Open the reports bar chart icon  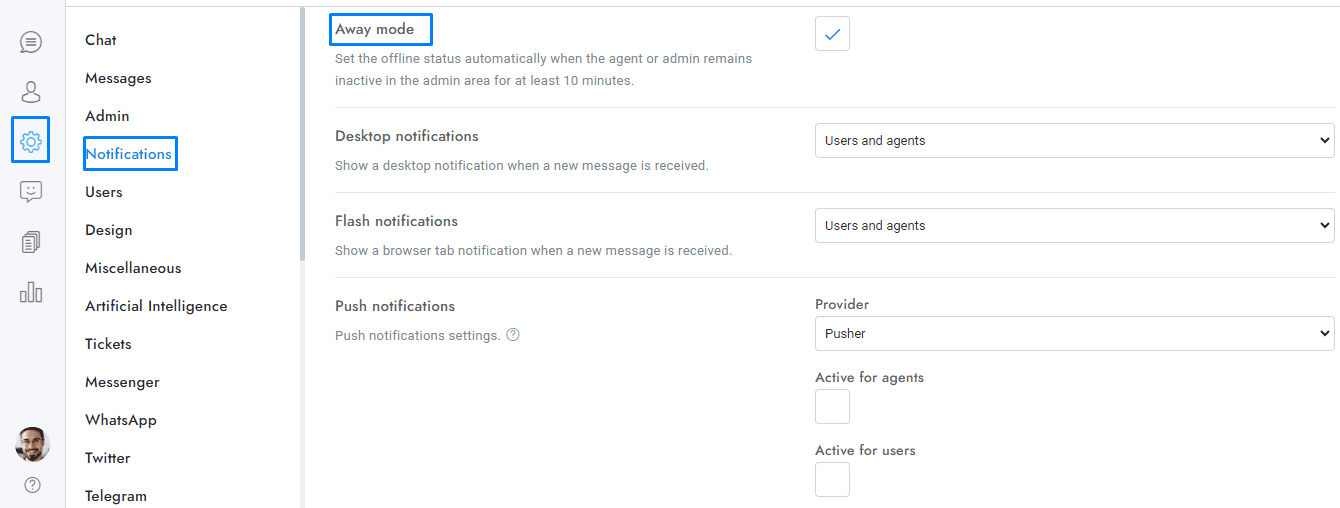(31, 292)
